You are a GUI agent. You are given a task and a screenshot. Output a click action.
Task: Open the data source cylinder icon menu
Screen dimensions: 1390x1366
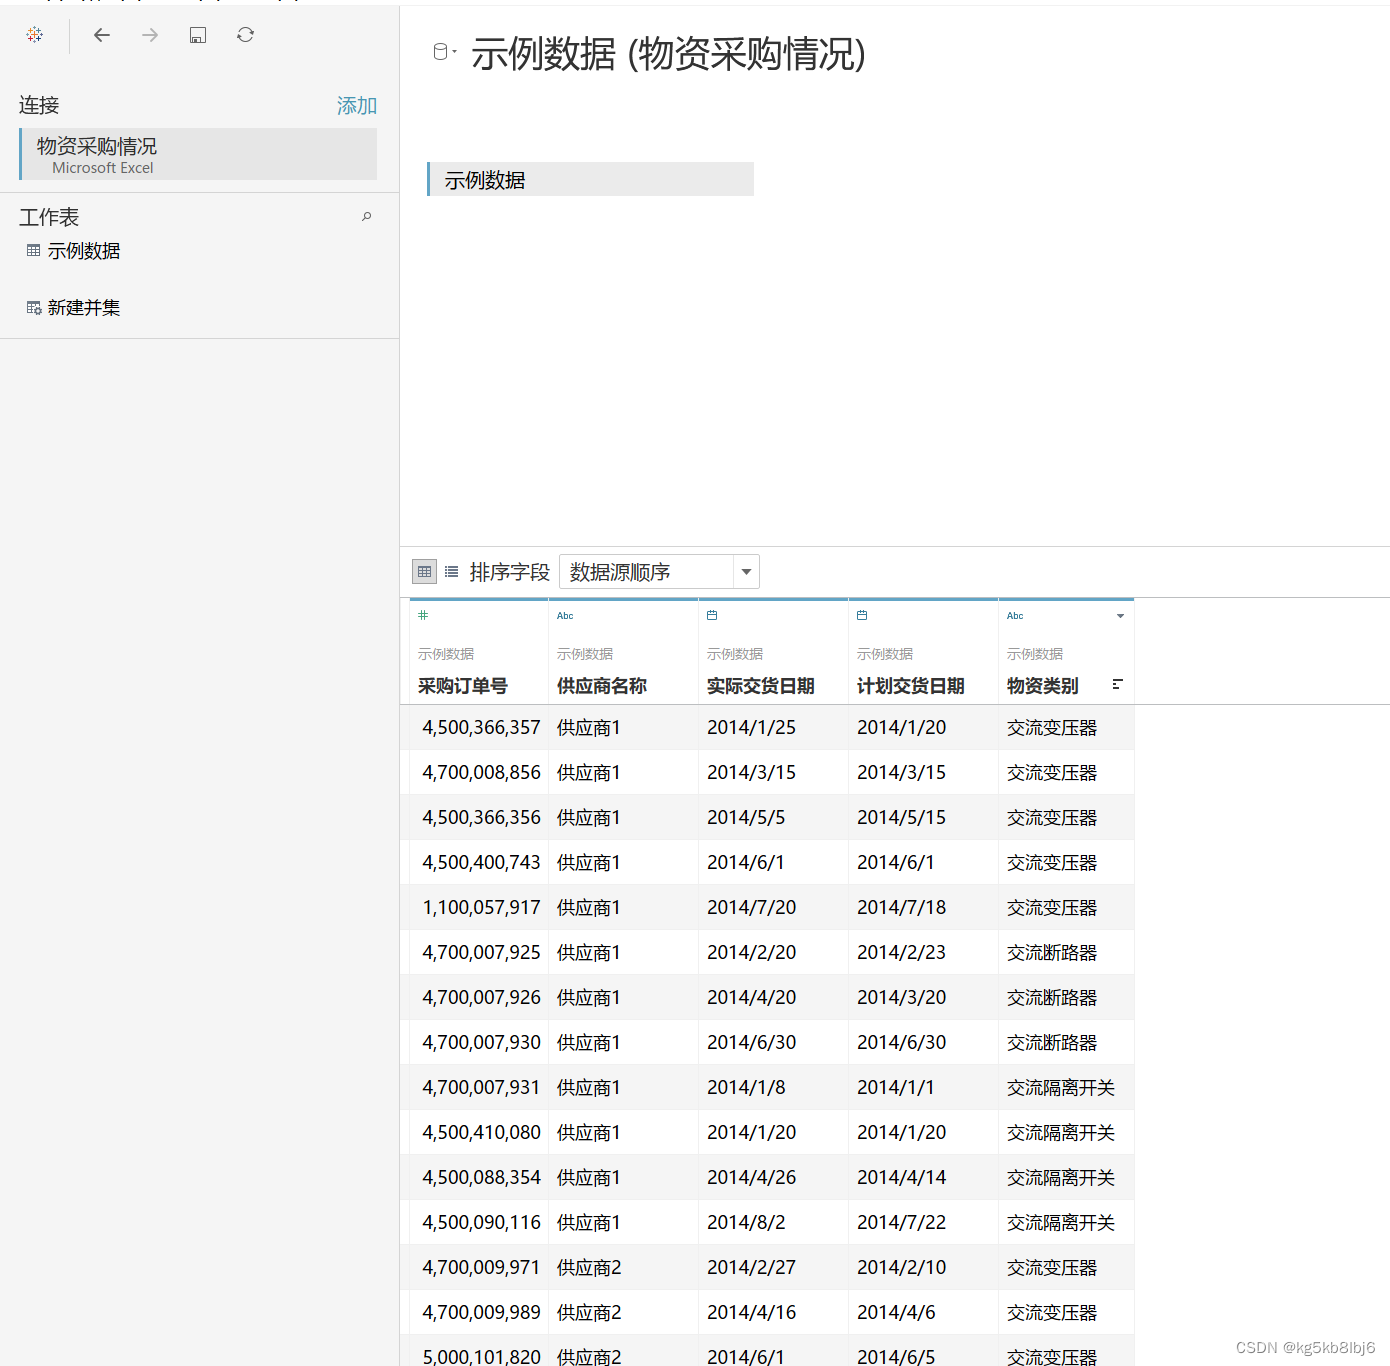444,52
